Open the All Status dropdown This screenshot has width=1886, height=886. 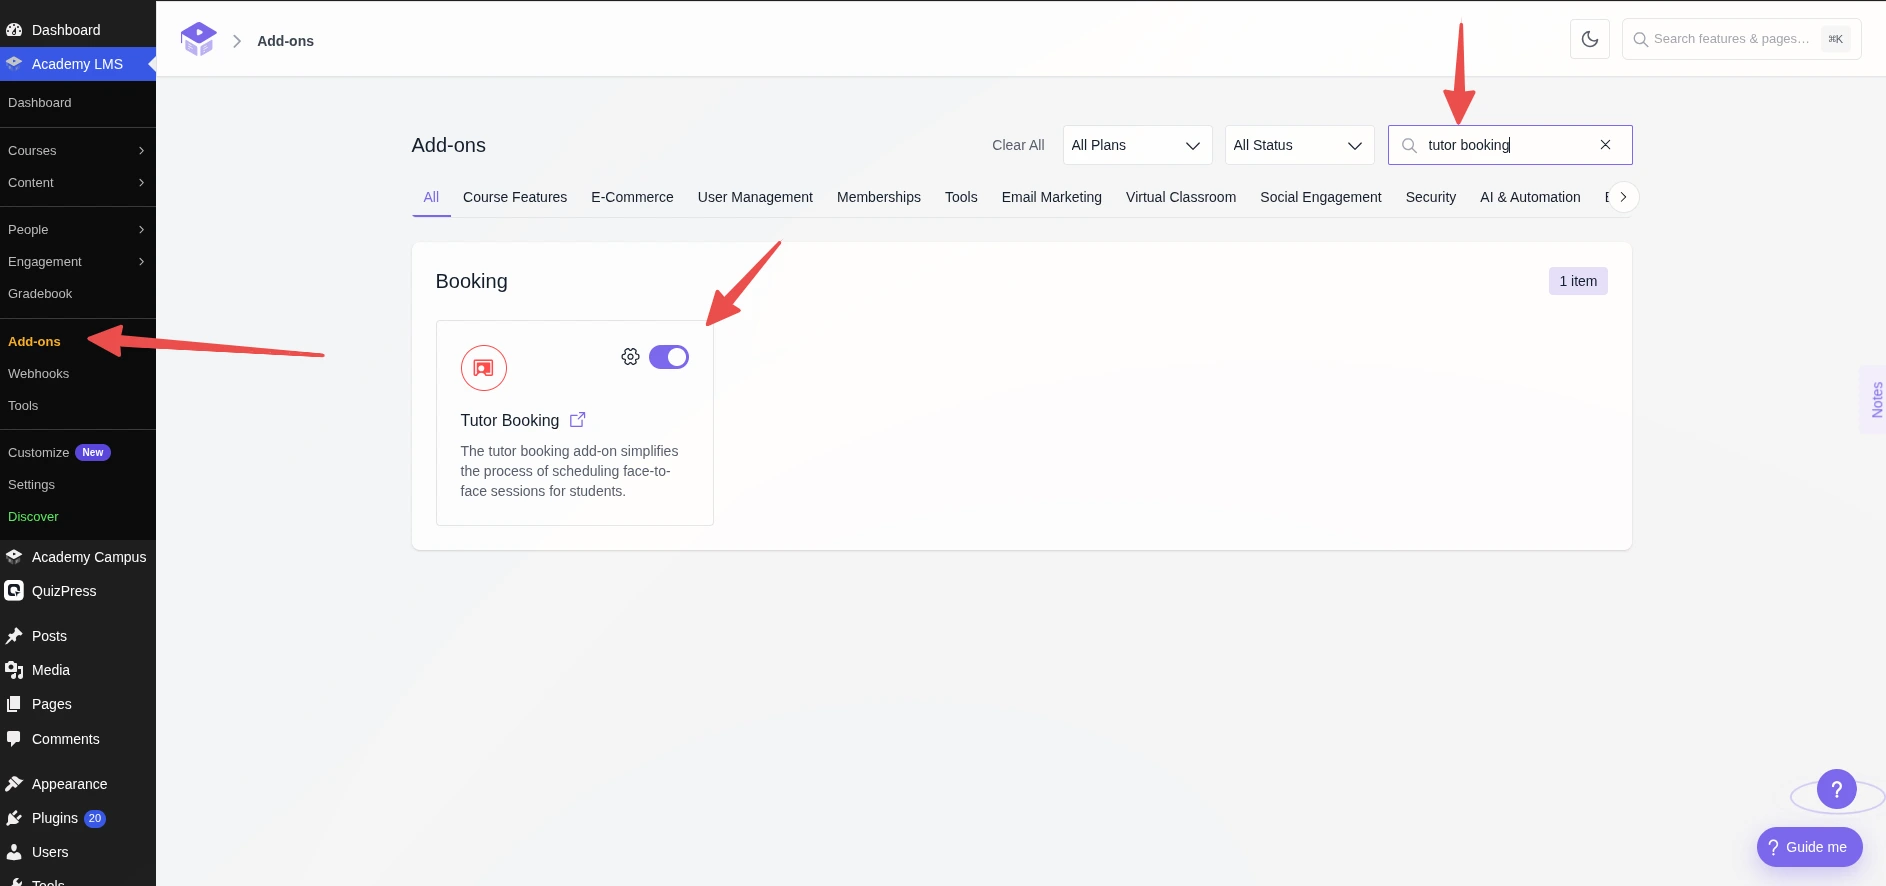[1299, 145]
